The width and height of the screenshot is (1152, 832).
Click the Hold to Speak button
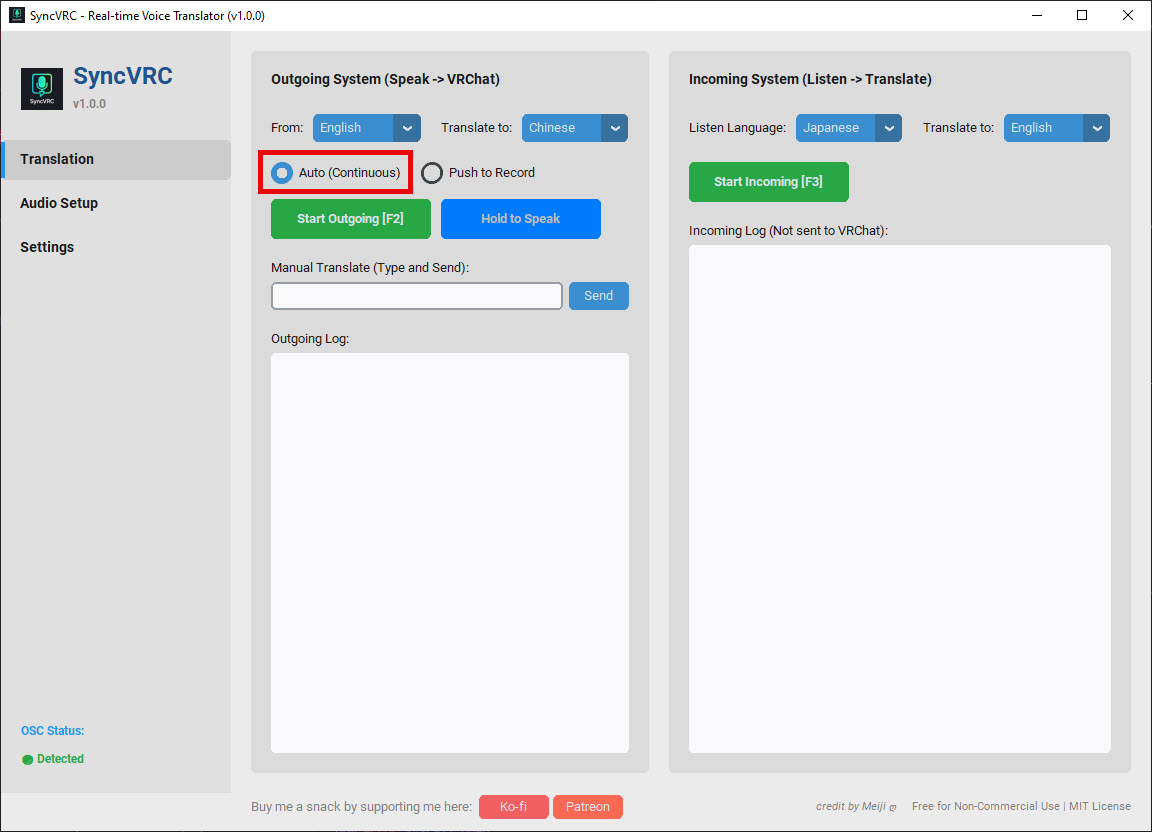click(x=520, y=219)
